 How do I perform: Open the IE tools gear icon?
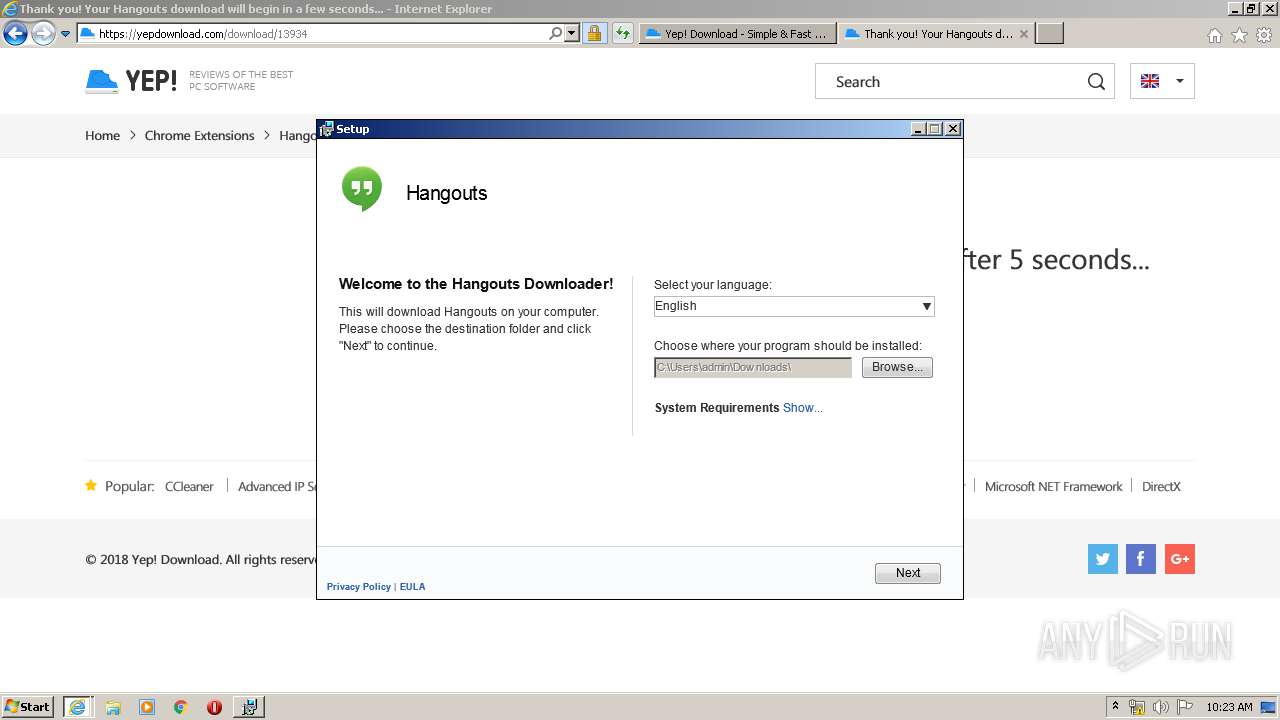coord(1264,35)
